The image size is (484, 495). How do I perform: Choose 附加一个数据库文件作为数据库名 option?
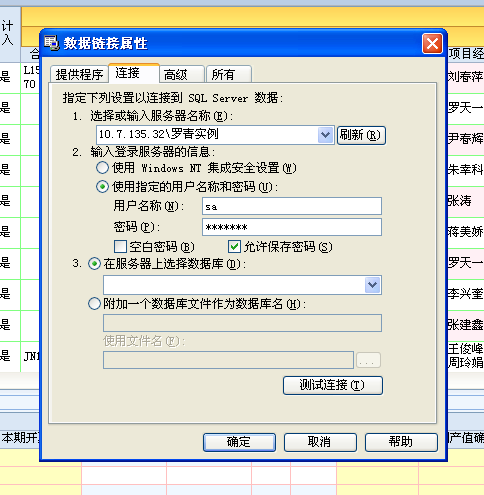94,304
